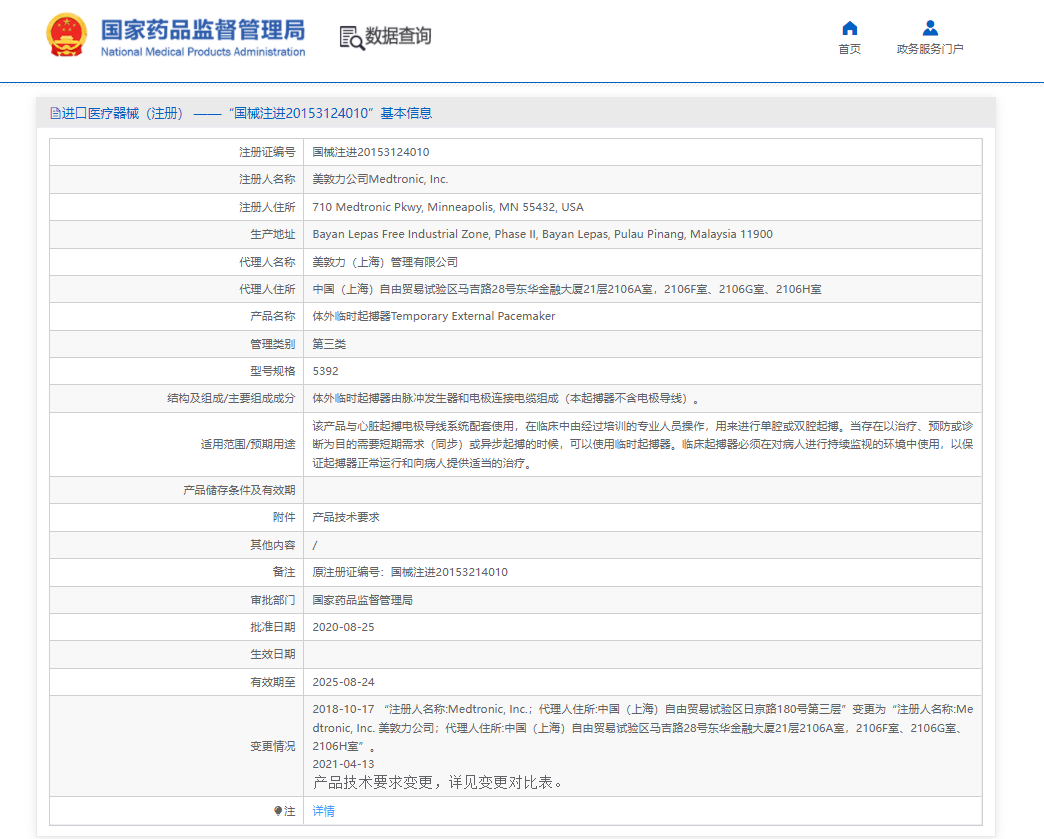
Task: Click the 型号规格 row label
Action: (272, 372)
